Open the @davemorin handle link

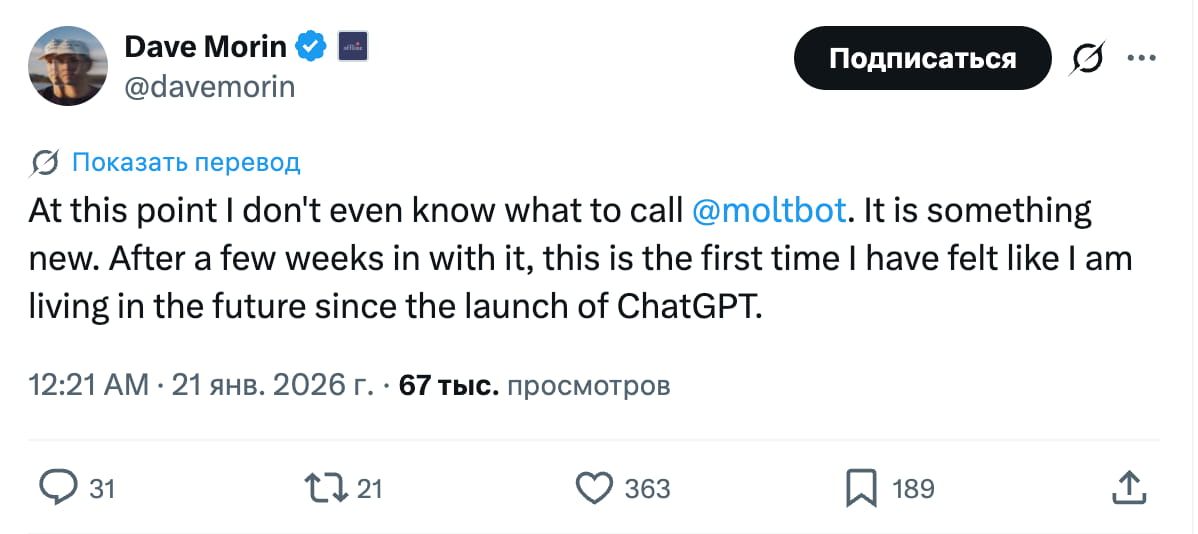[x=209, y=87]
